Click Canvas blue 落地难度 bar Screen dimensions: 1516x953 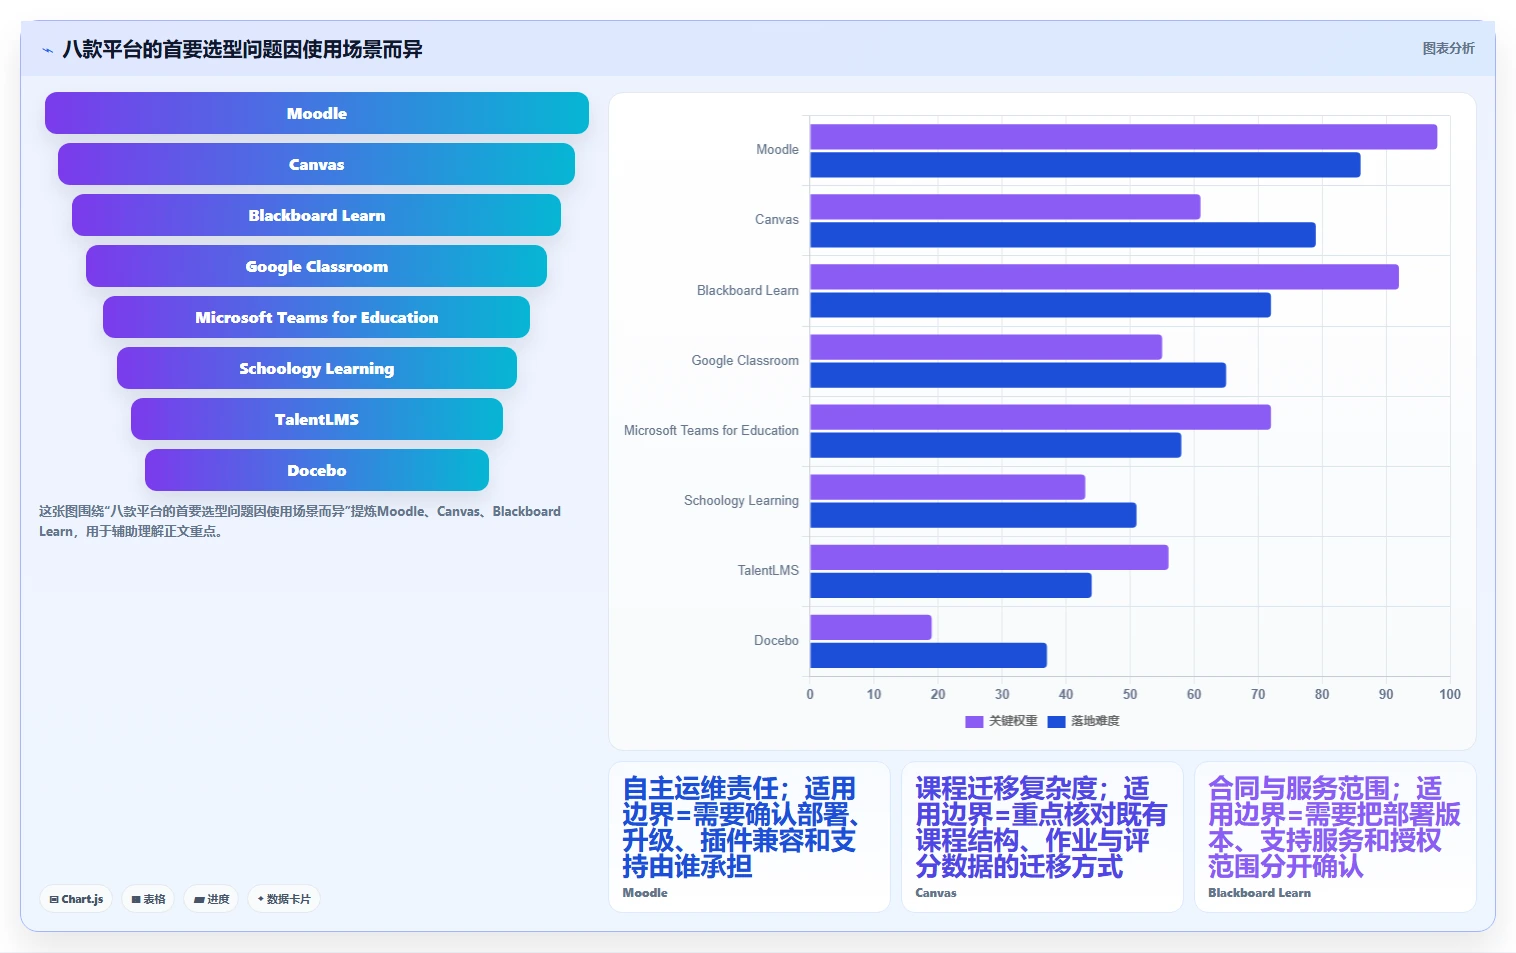coord(1063,235)
